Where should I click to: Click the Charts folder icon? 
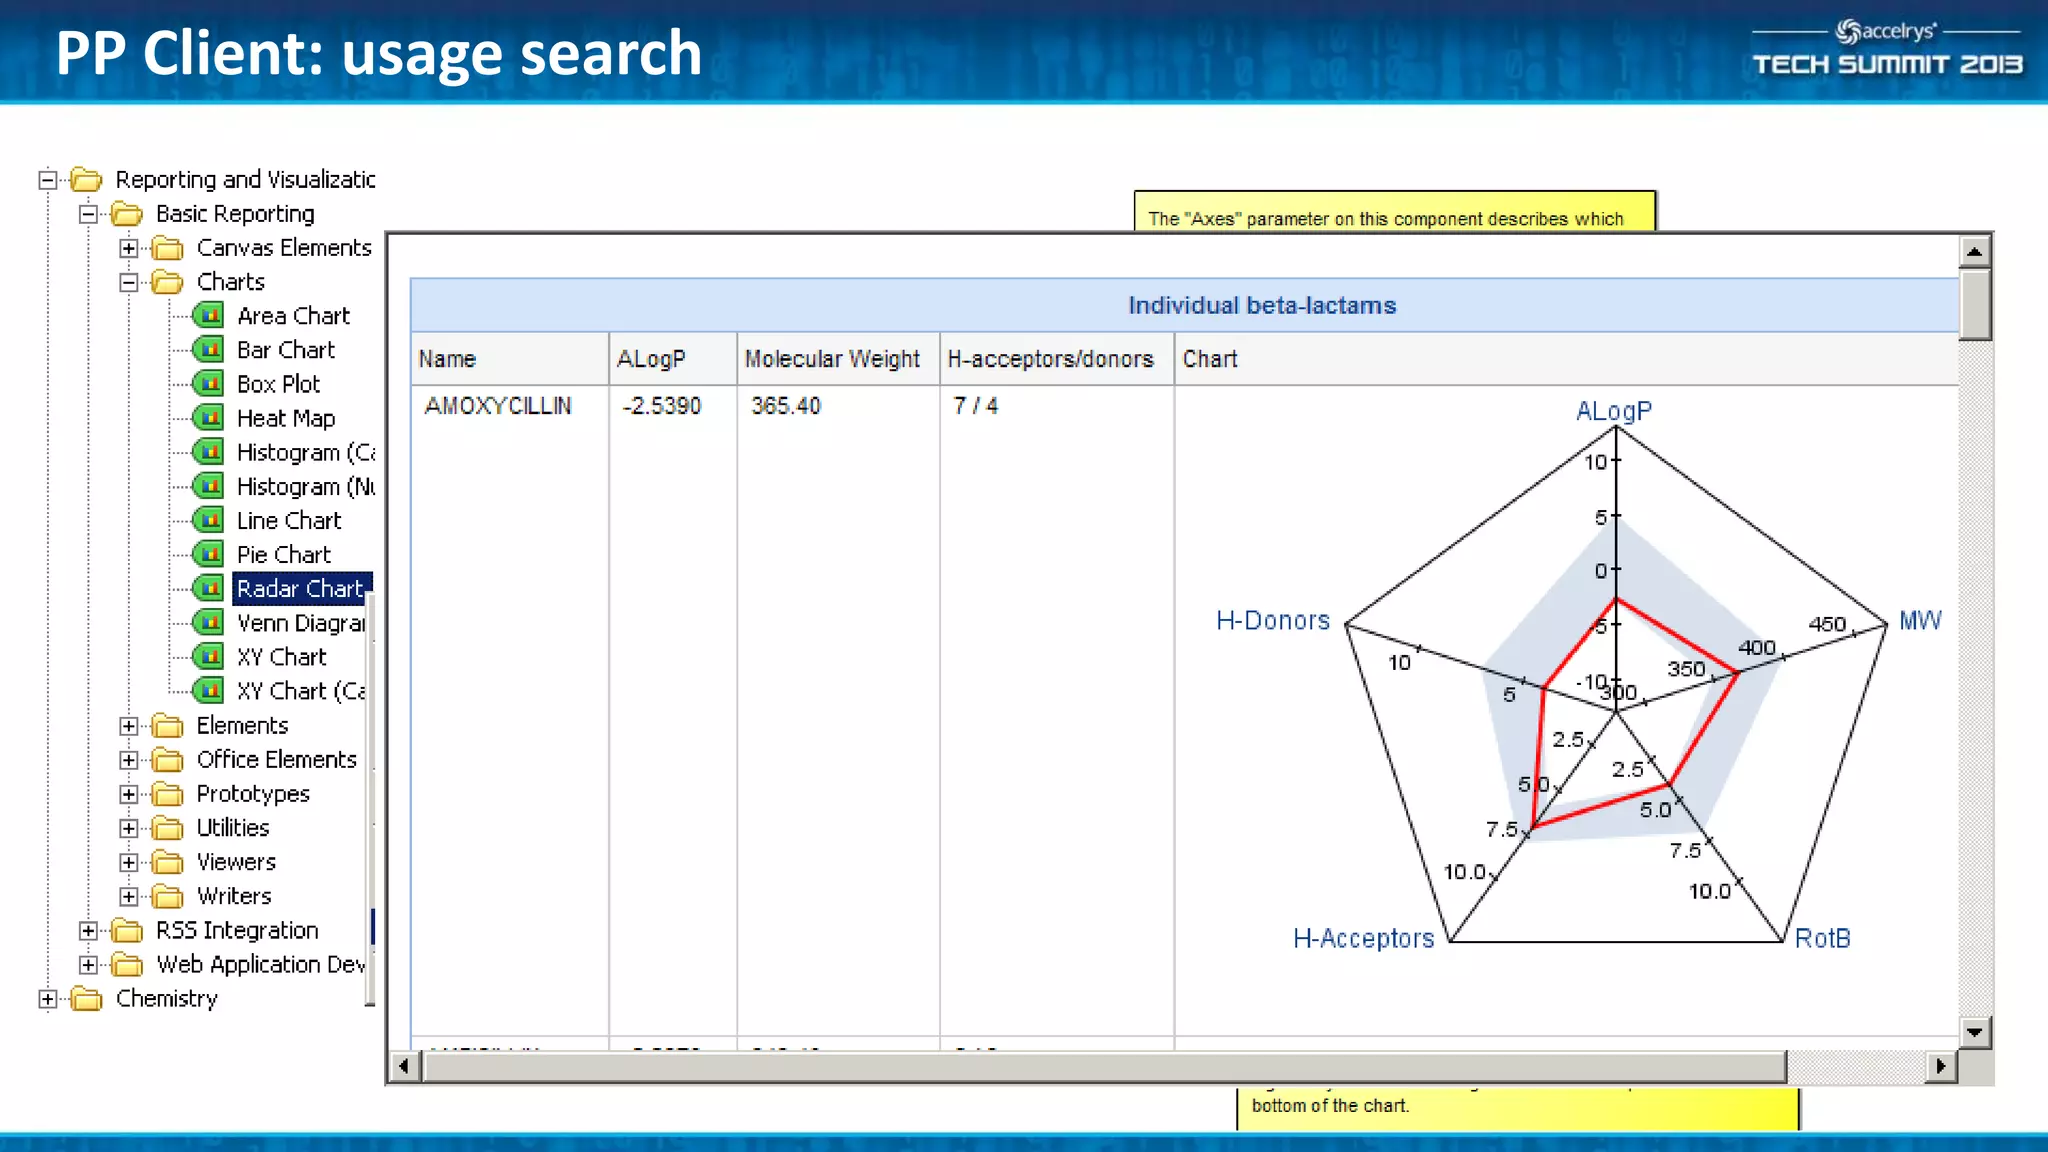168,282
